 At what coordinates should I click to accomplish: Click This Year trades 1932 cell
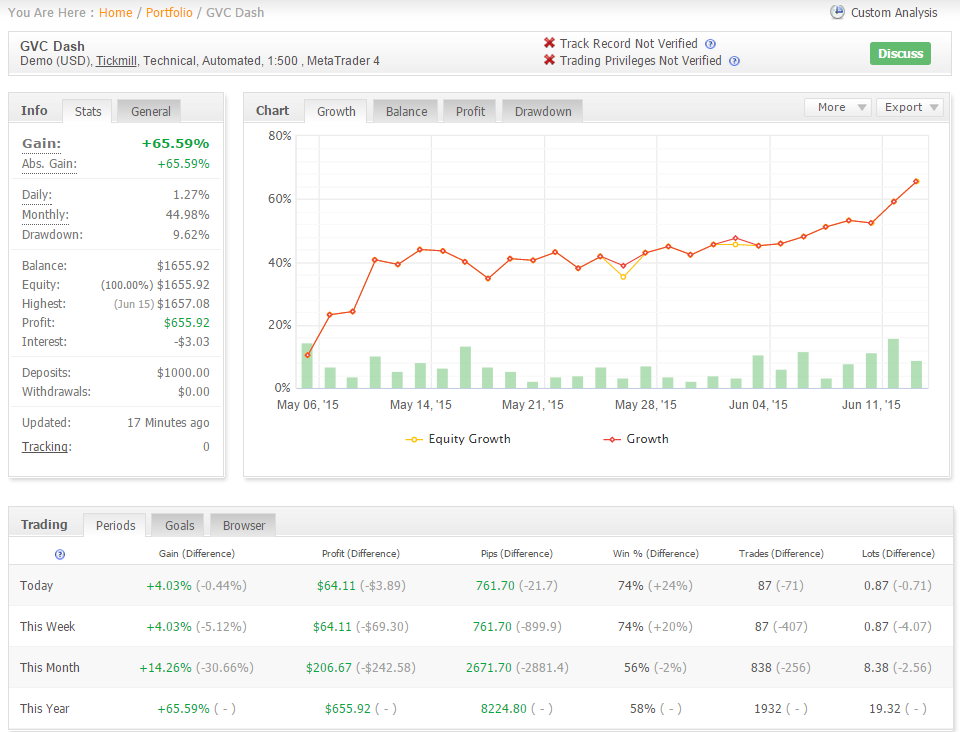(768, 709)
